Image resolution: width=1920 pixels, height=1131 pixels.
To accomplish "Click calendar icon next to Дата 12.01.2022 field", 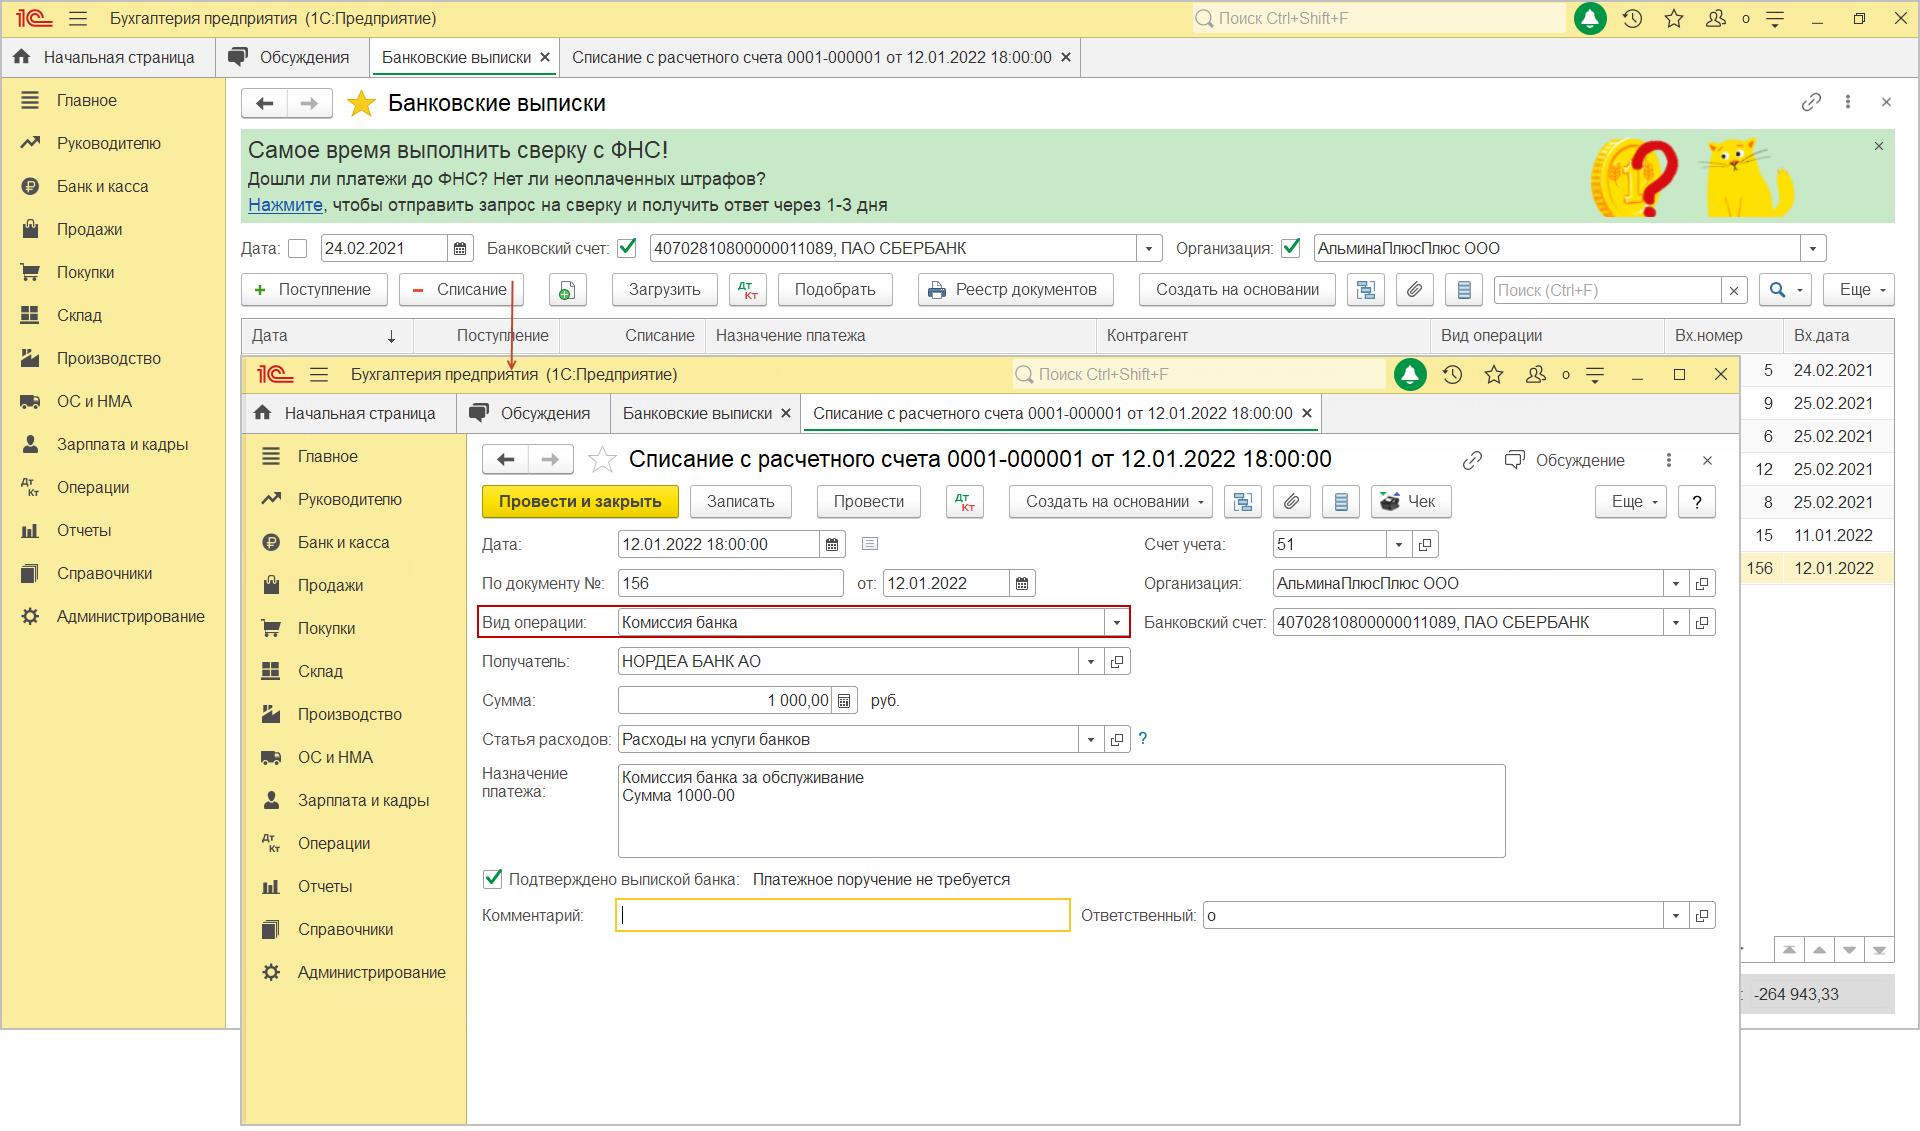I will pyautogui.click(x=832, y=545).
